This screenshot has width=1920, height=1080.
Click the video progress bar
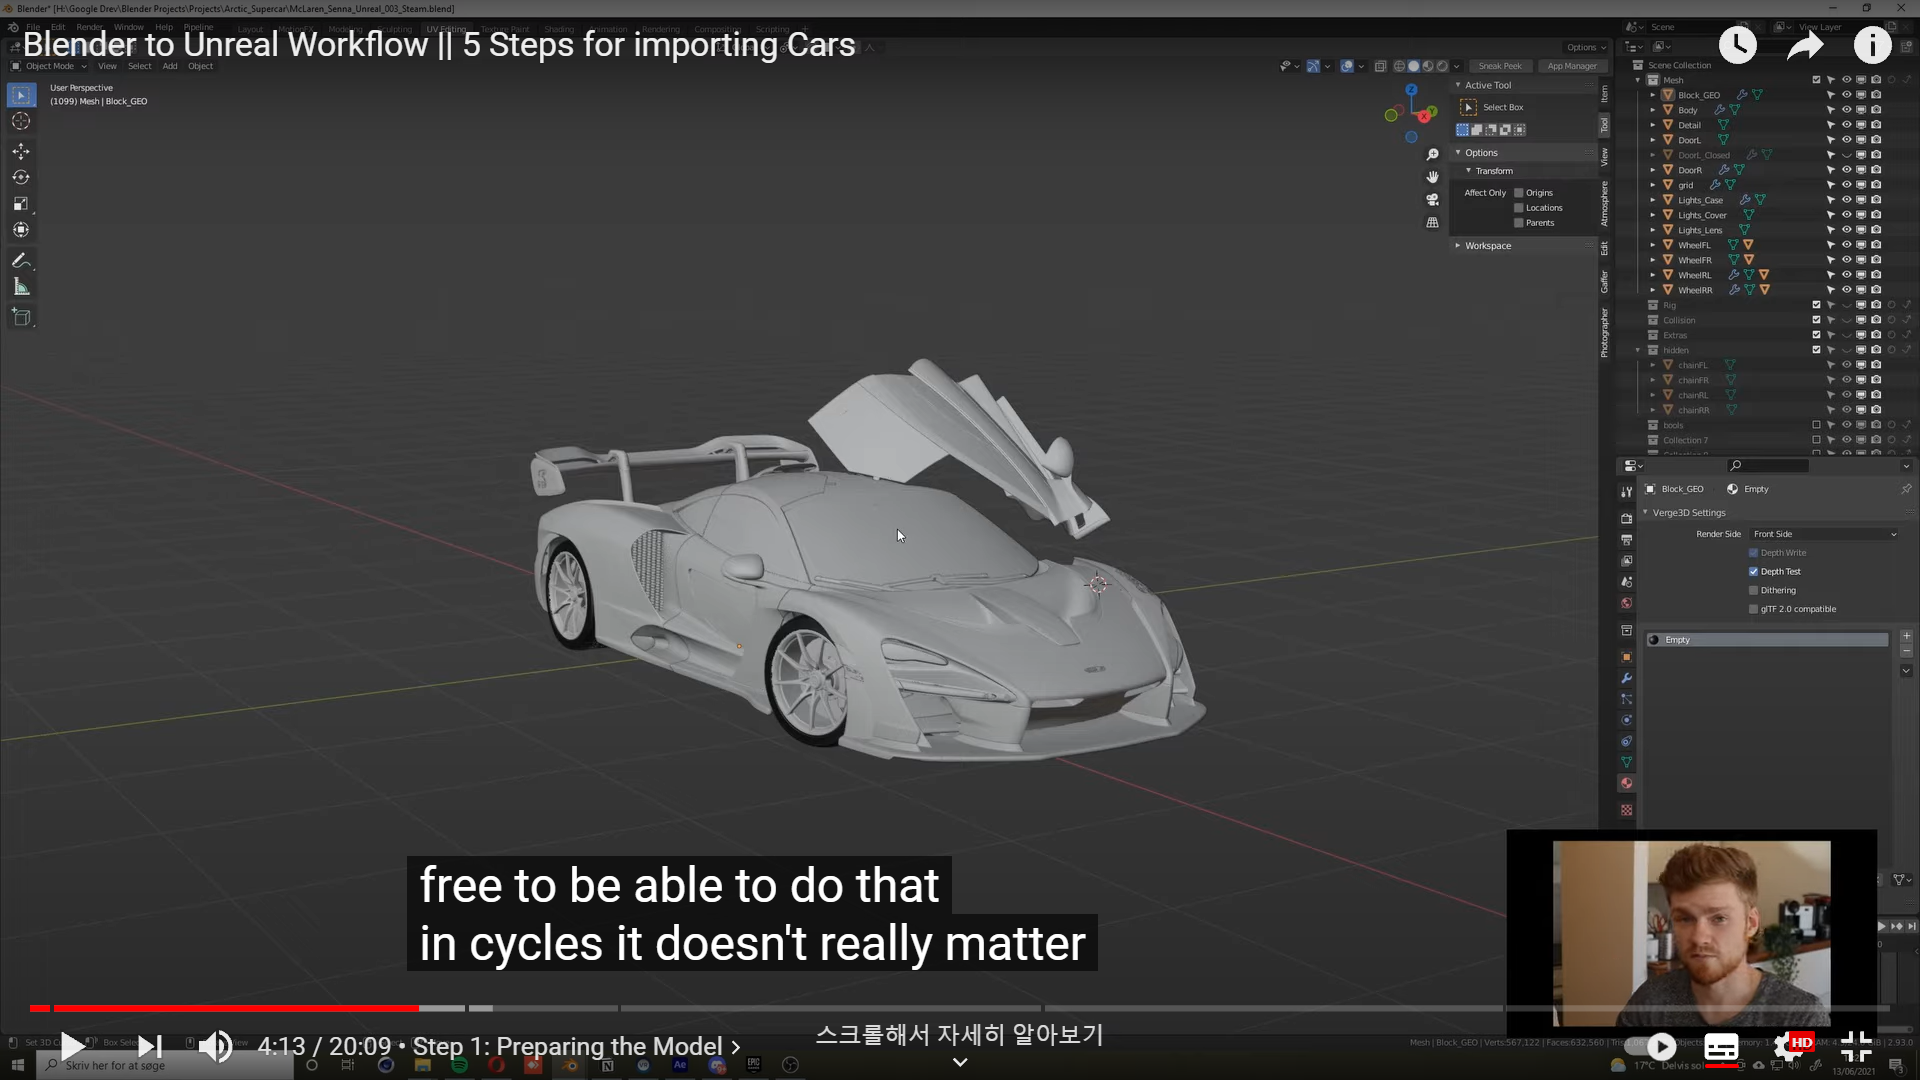point(800,1008)
